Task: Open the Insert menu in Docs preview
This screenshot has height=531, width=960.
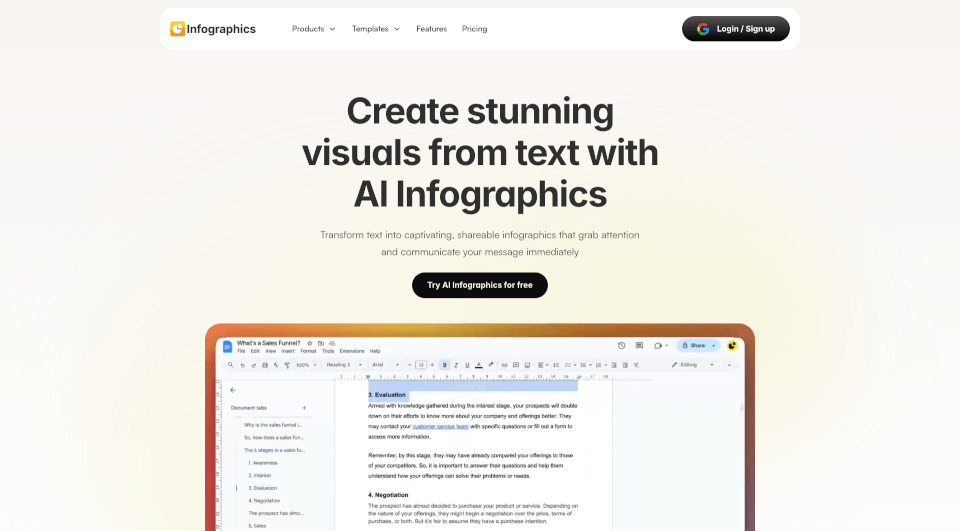Action: pyautogui.click(x=288, y=351)
